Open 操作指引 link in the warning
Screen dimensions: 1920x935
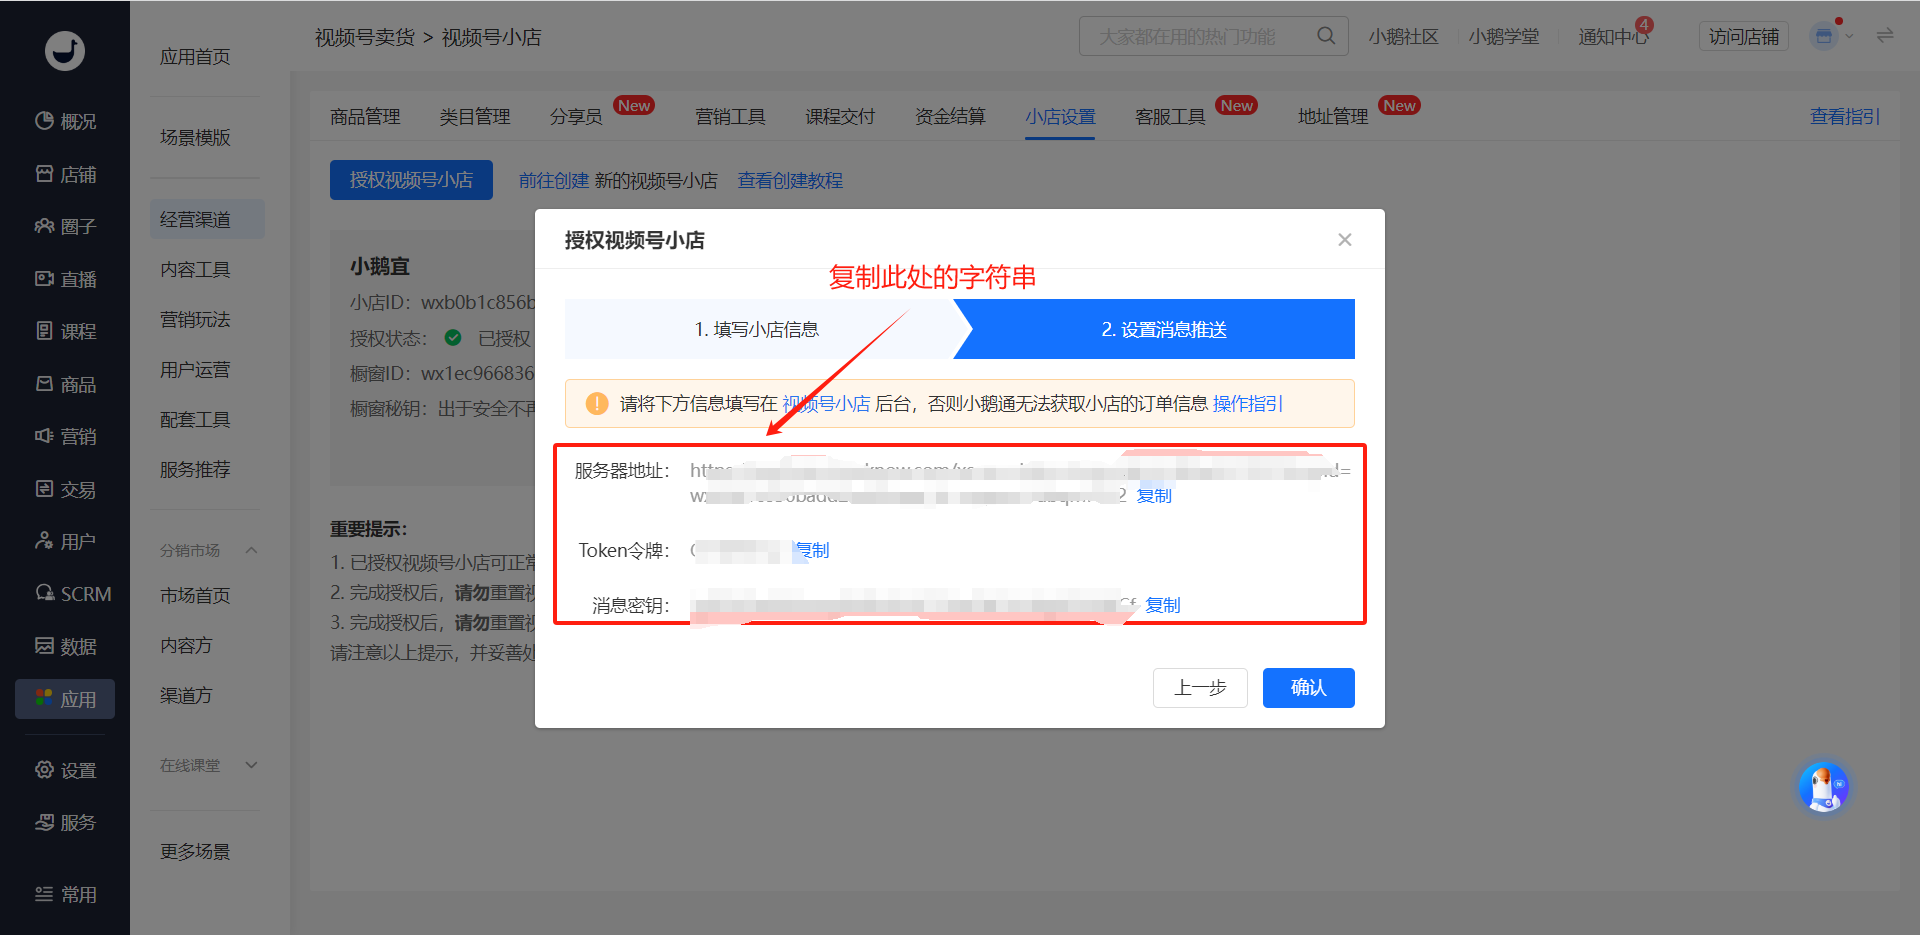(x=1248, y=403)
